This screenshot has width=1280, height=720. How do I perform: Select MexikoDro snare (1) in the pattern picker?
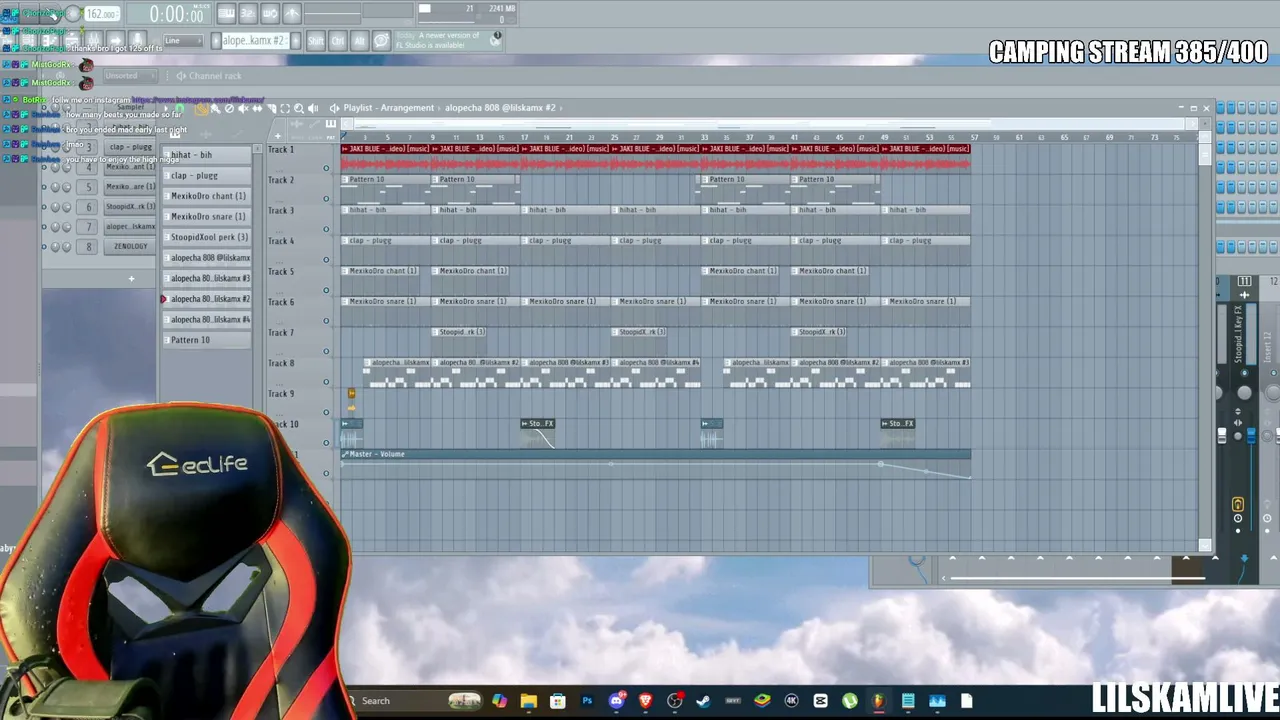tap(207, 216)
